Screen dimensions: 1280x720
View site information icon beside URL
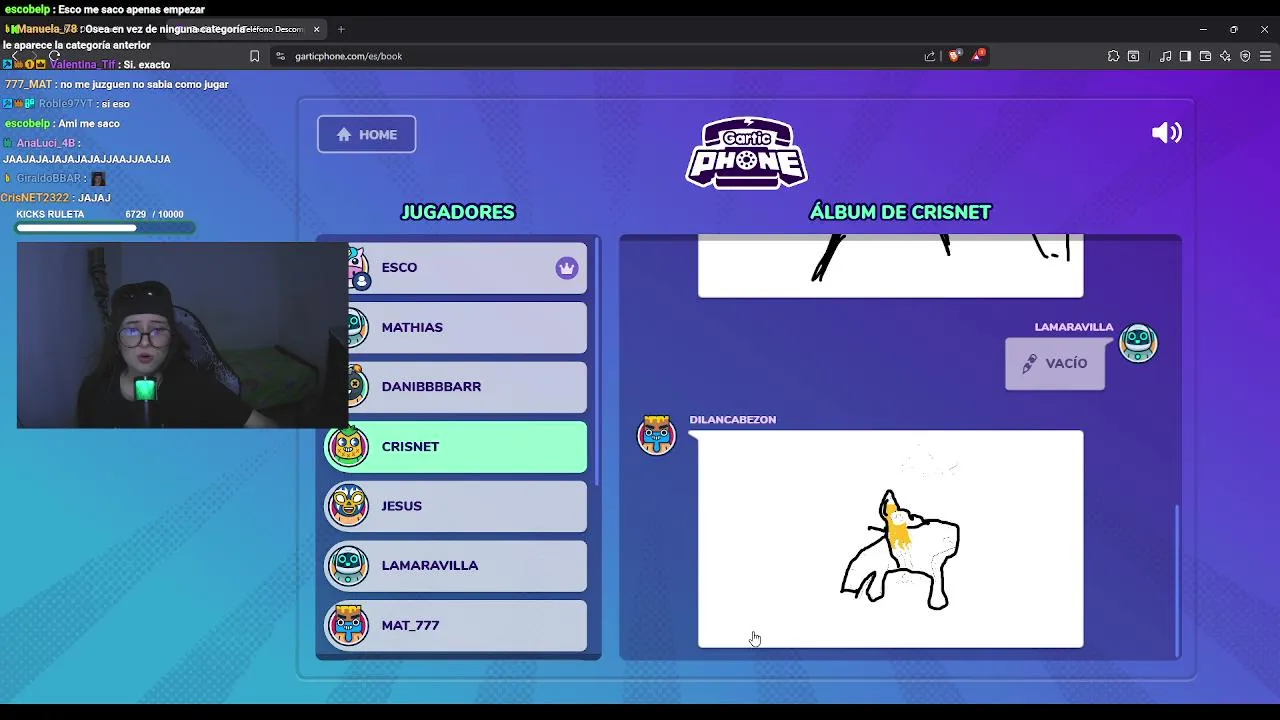(280, 56)
